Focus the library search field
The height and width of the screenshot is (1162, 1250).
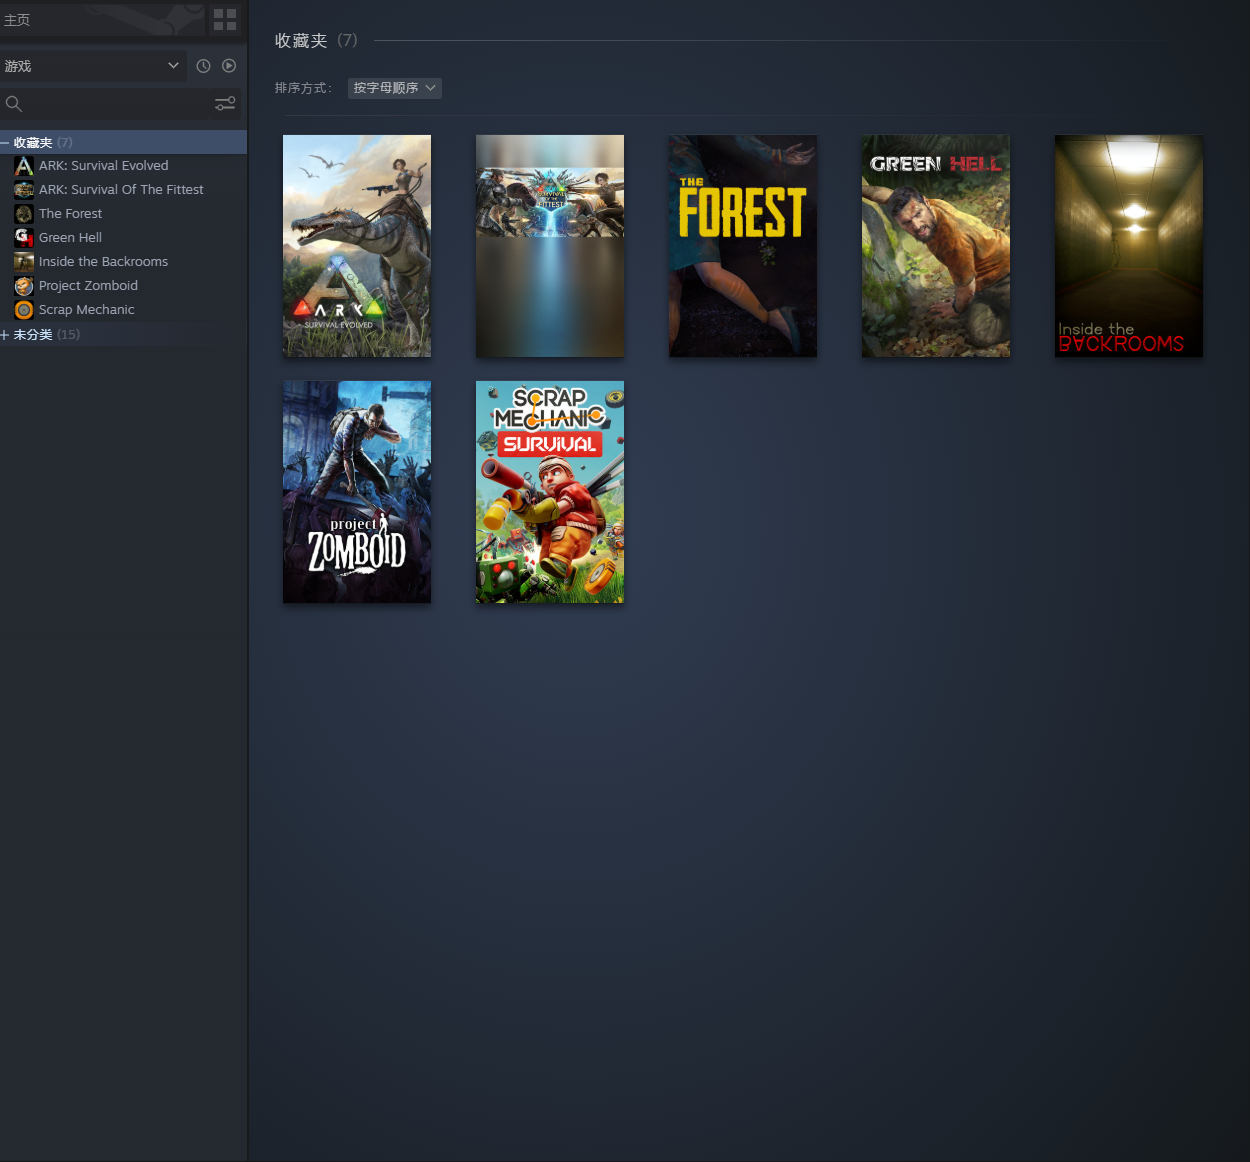[118, 103]
